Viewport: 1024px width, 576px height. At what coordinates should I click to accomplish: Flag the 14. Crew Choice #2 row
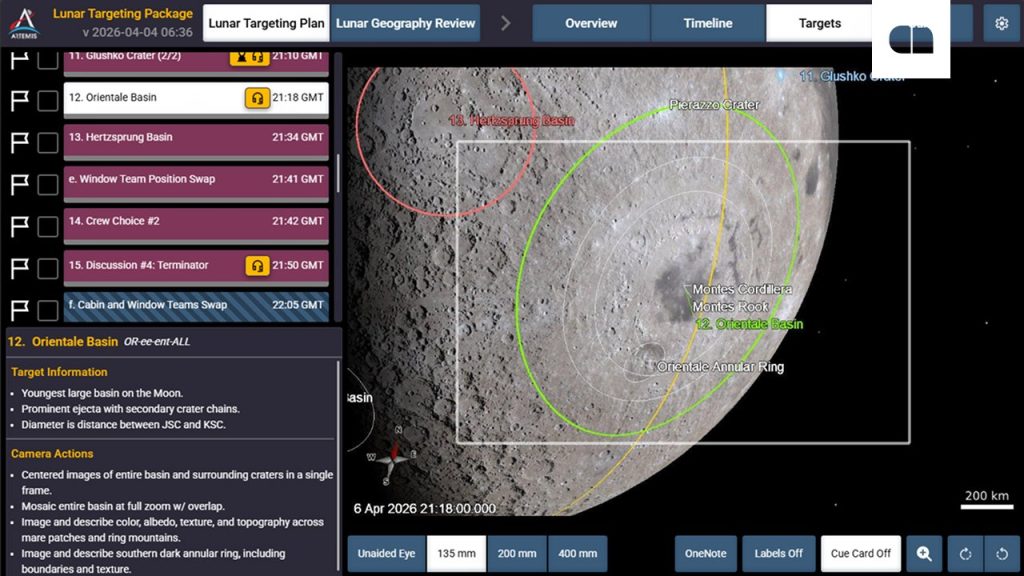coord(20,226)
